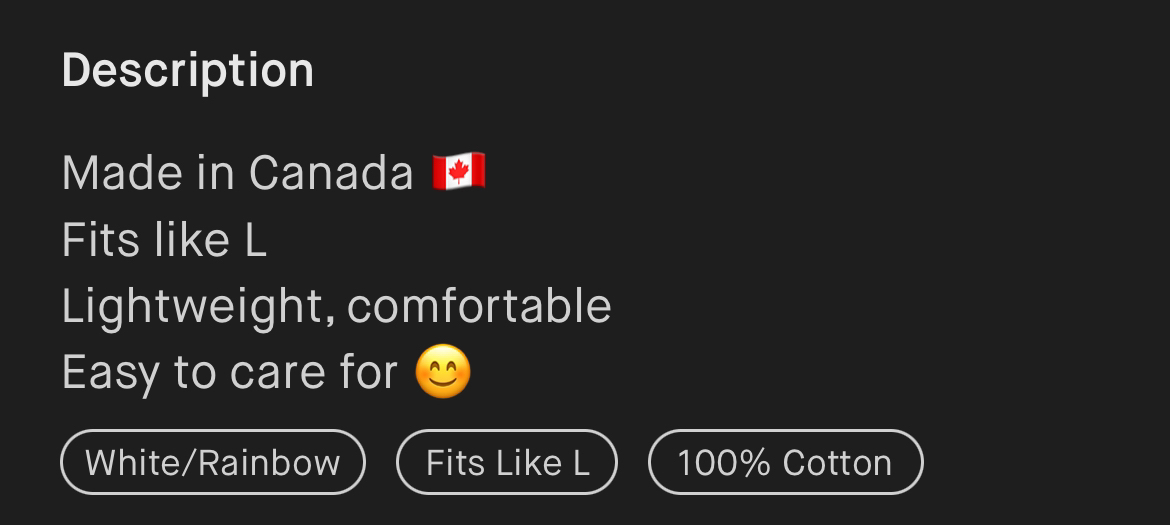Click the "Easy to care for" line
Viewport: 1170px width, 525px height.
(230, 373)
